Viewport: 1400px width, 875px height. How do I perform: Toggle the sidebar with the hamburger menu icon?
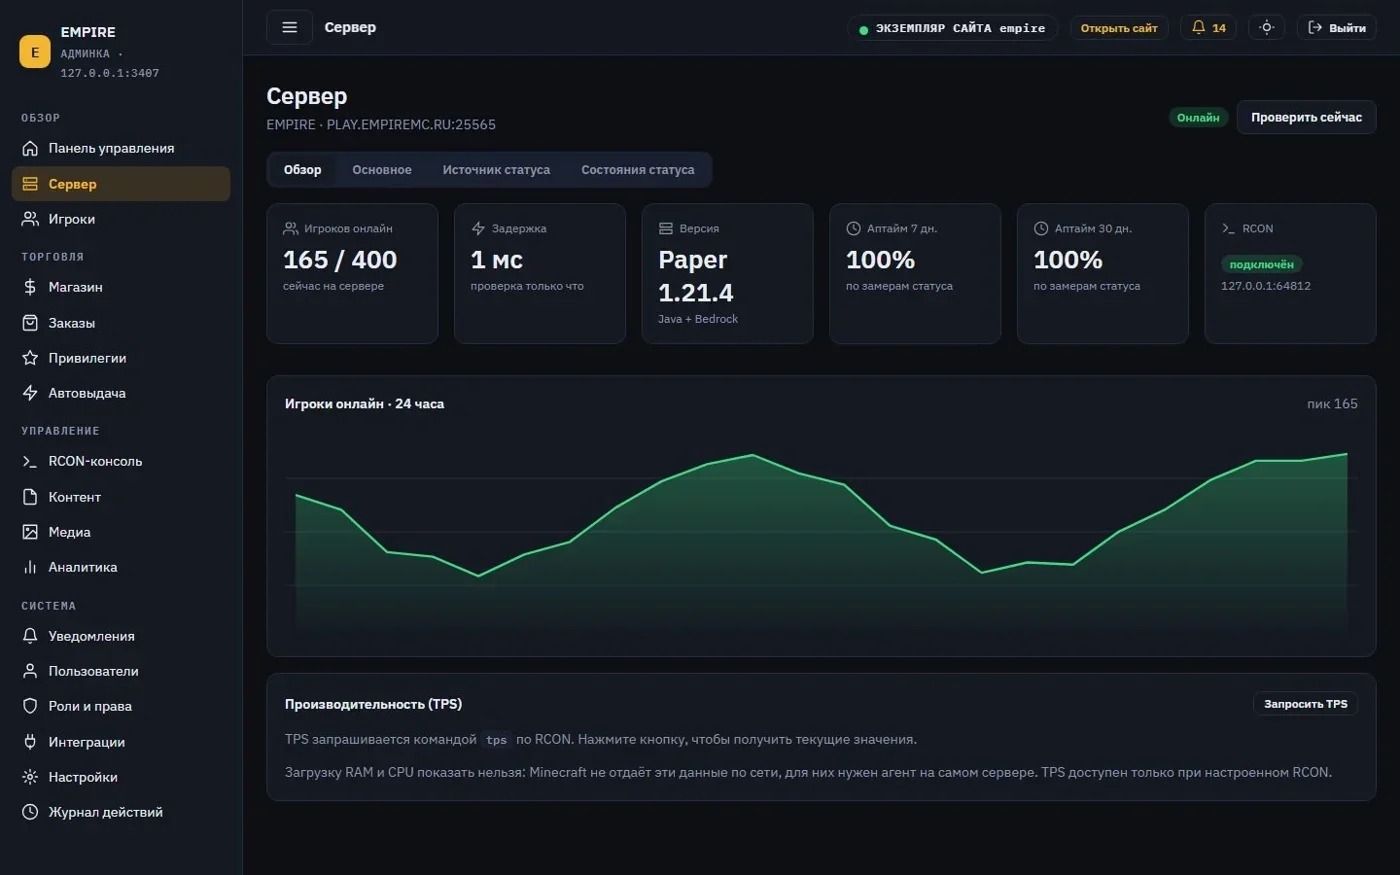click(x=289, y=27)
